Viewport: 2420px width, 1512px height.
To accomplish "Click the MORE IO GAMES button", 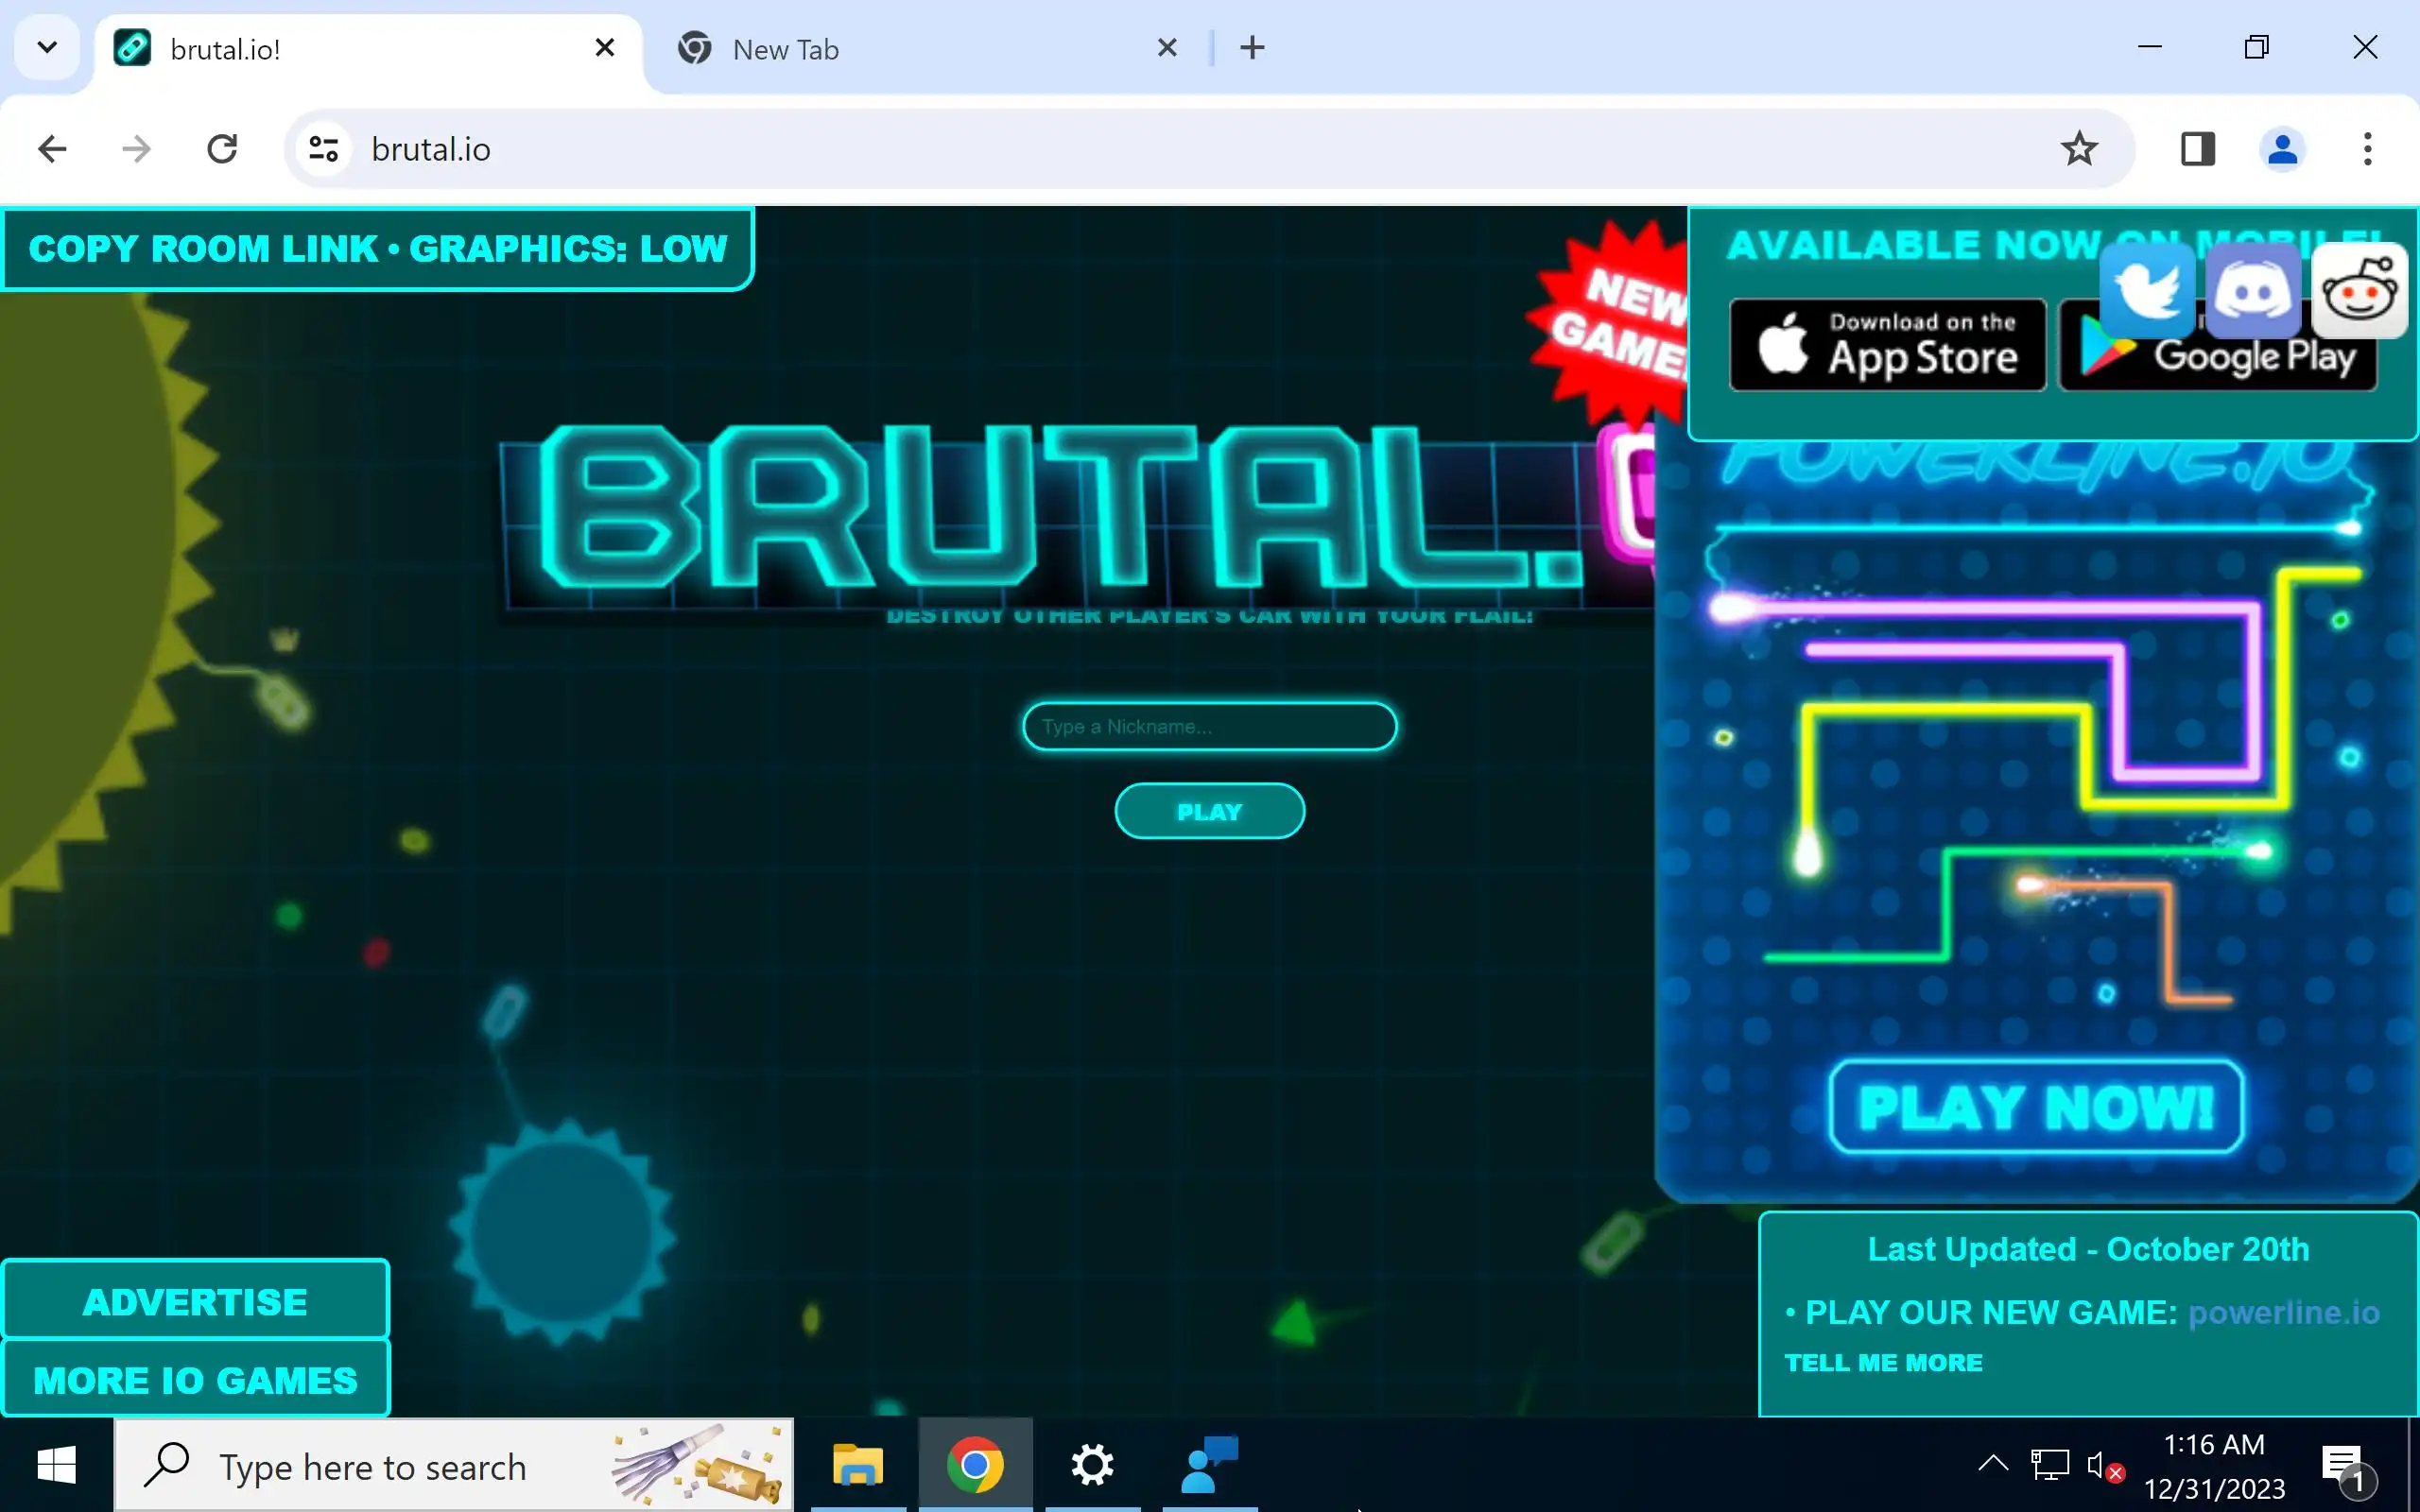I will [195, 1381].
